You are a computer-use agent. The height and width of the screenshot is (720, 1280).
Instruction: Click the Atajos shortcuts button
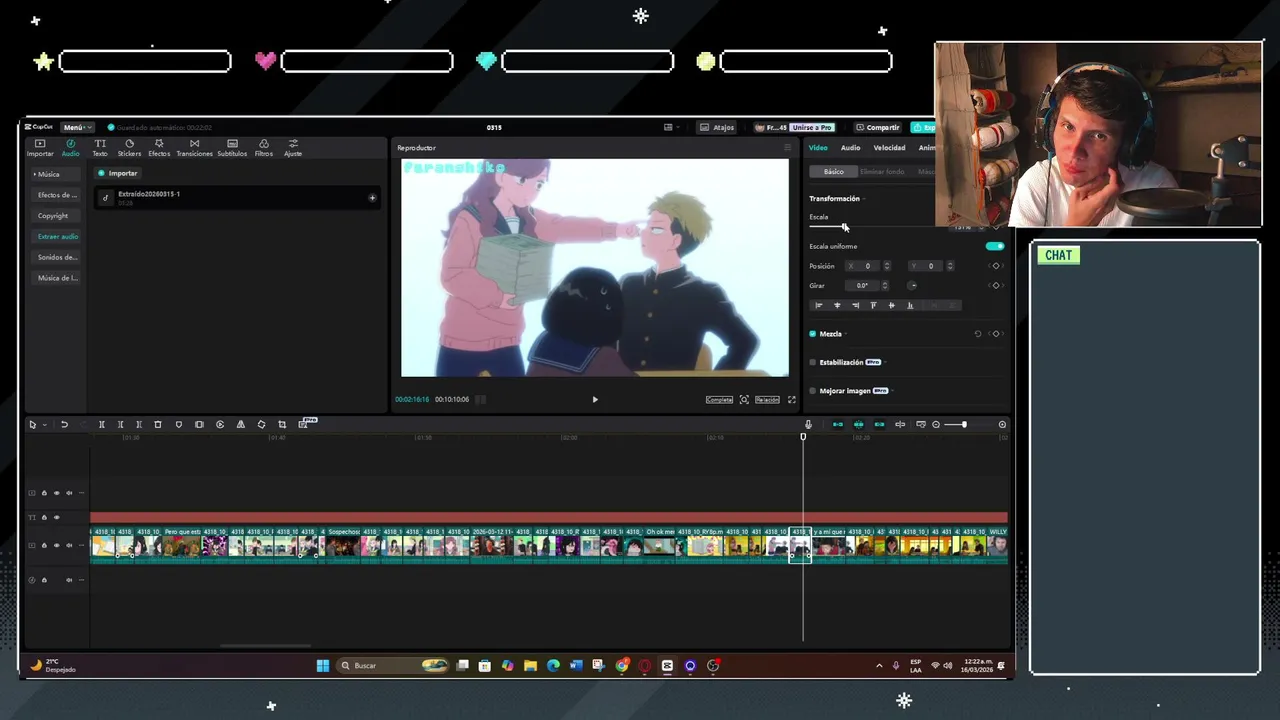click(717, 128)
